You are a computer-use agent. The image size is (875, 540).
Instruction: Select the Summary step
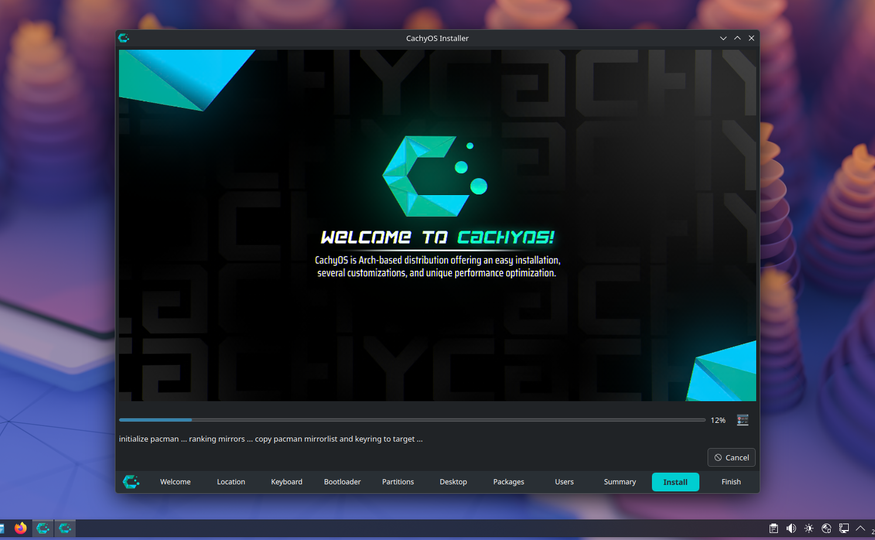point(620,481)
